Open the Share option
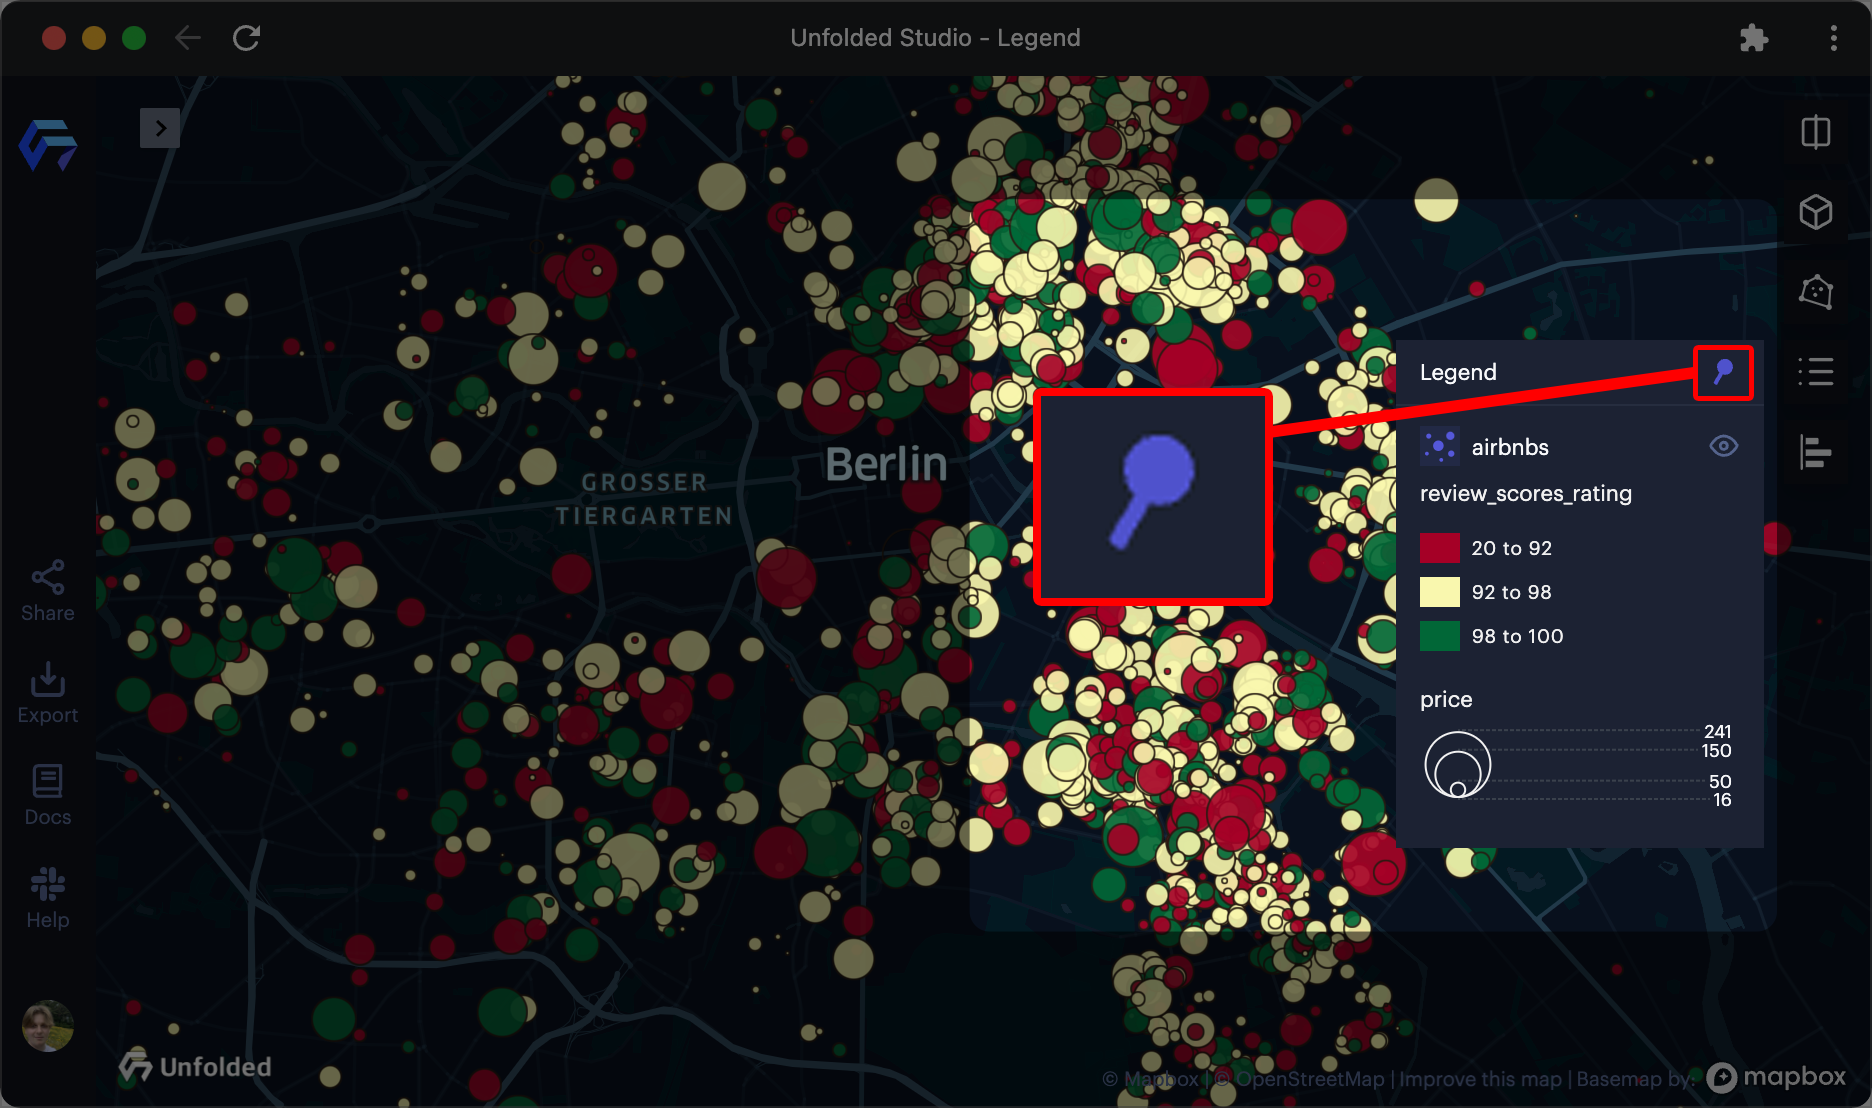 (x=48, y=592)
